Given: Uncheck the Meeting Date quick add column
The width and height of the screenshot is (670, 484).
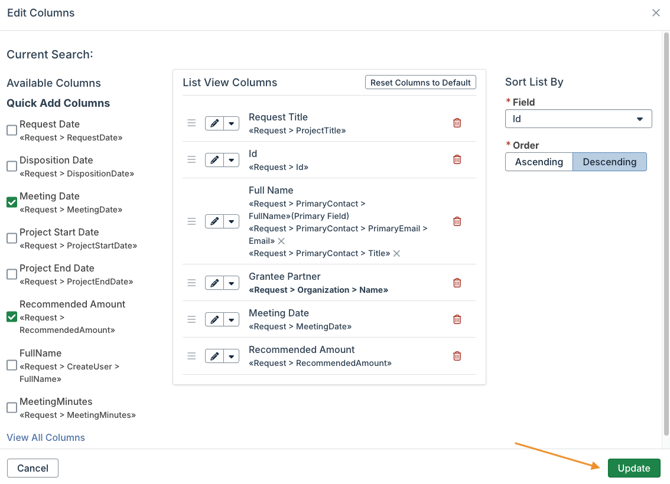Looking at the screenshot, I should tap(12, 202).
